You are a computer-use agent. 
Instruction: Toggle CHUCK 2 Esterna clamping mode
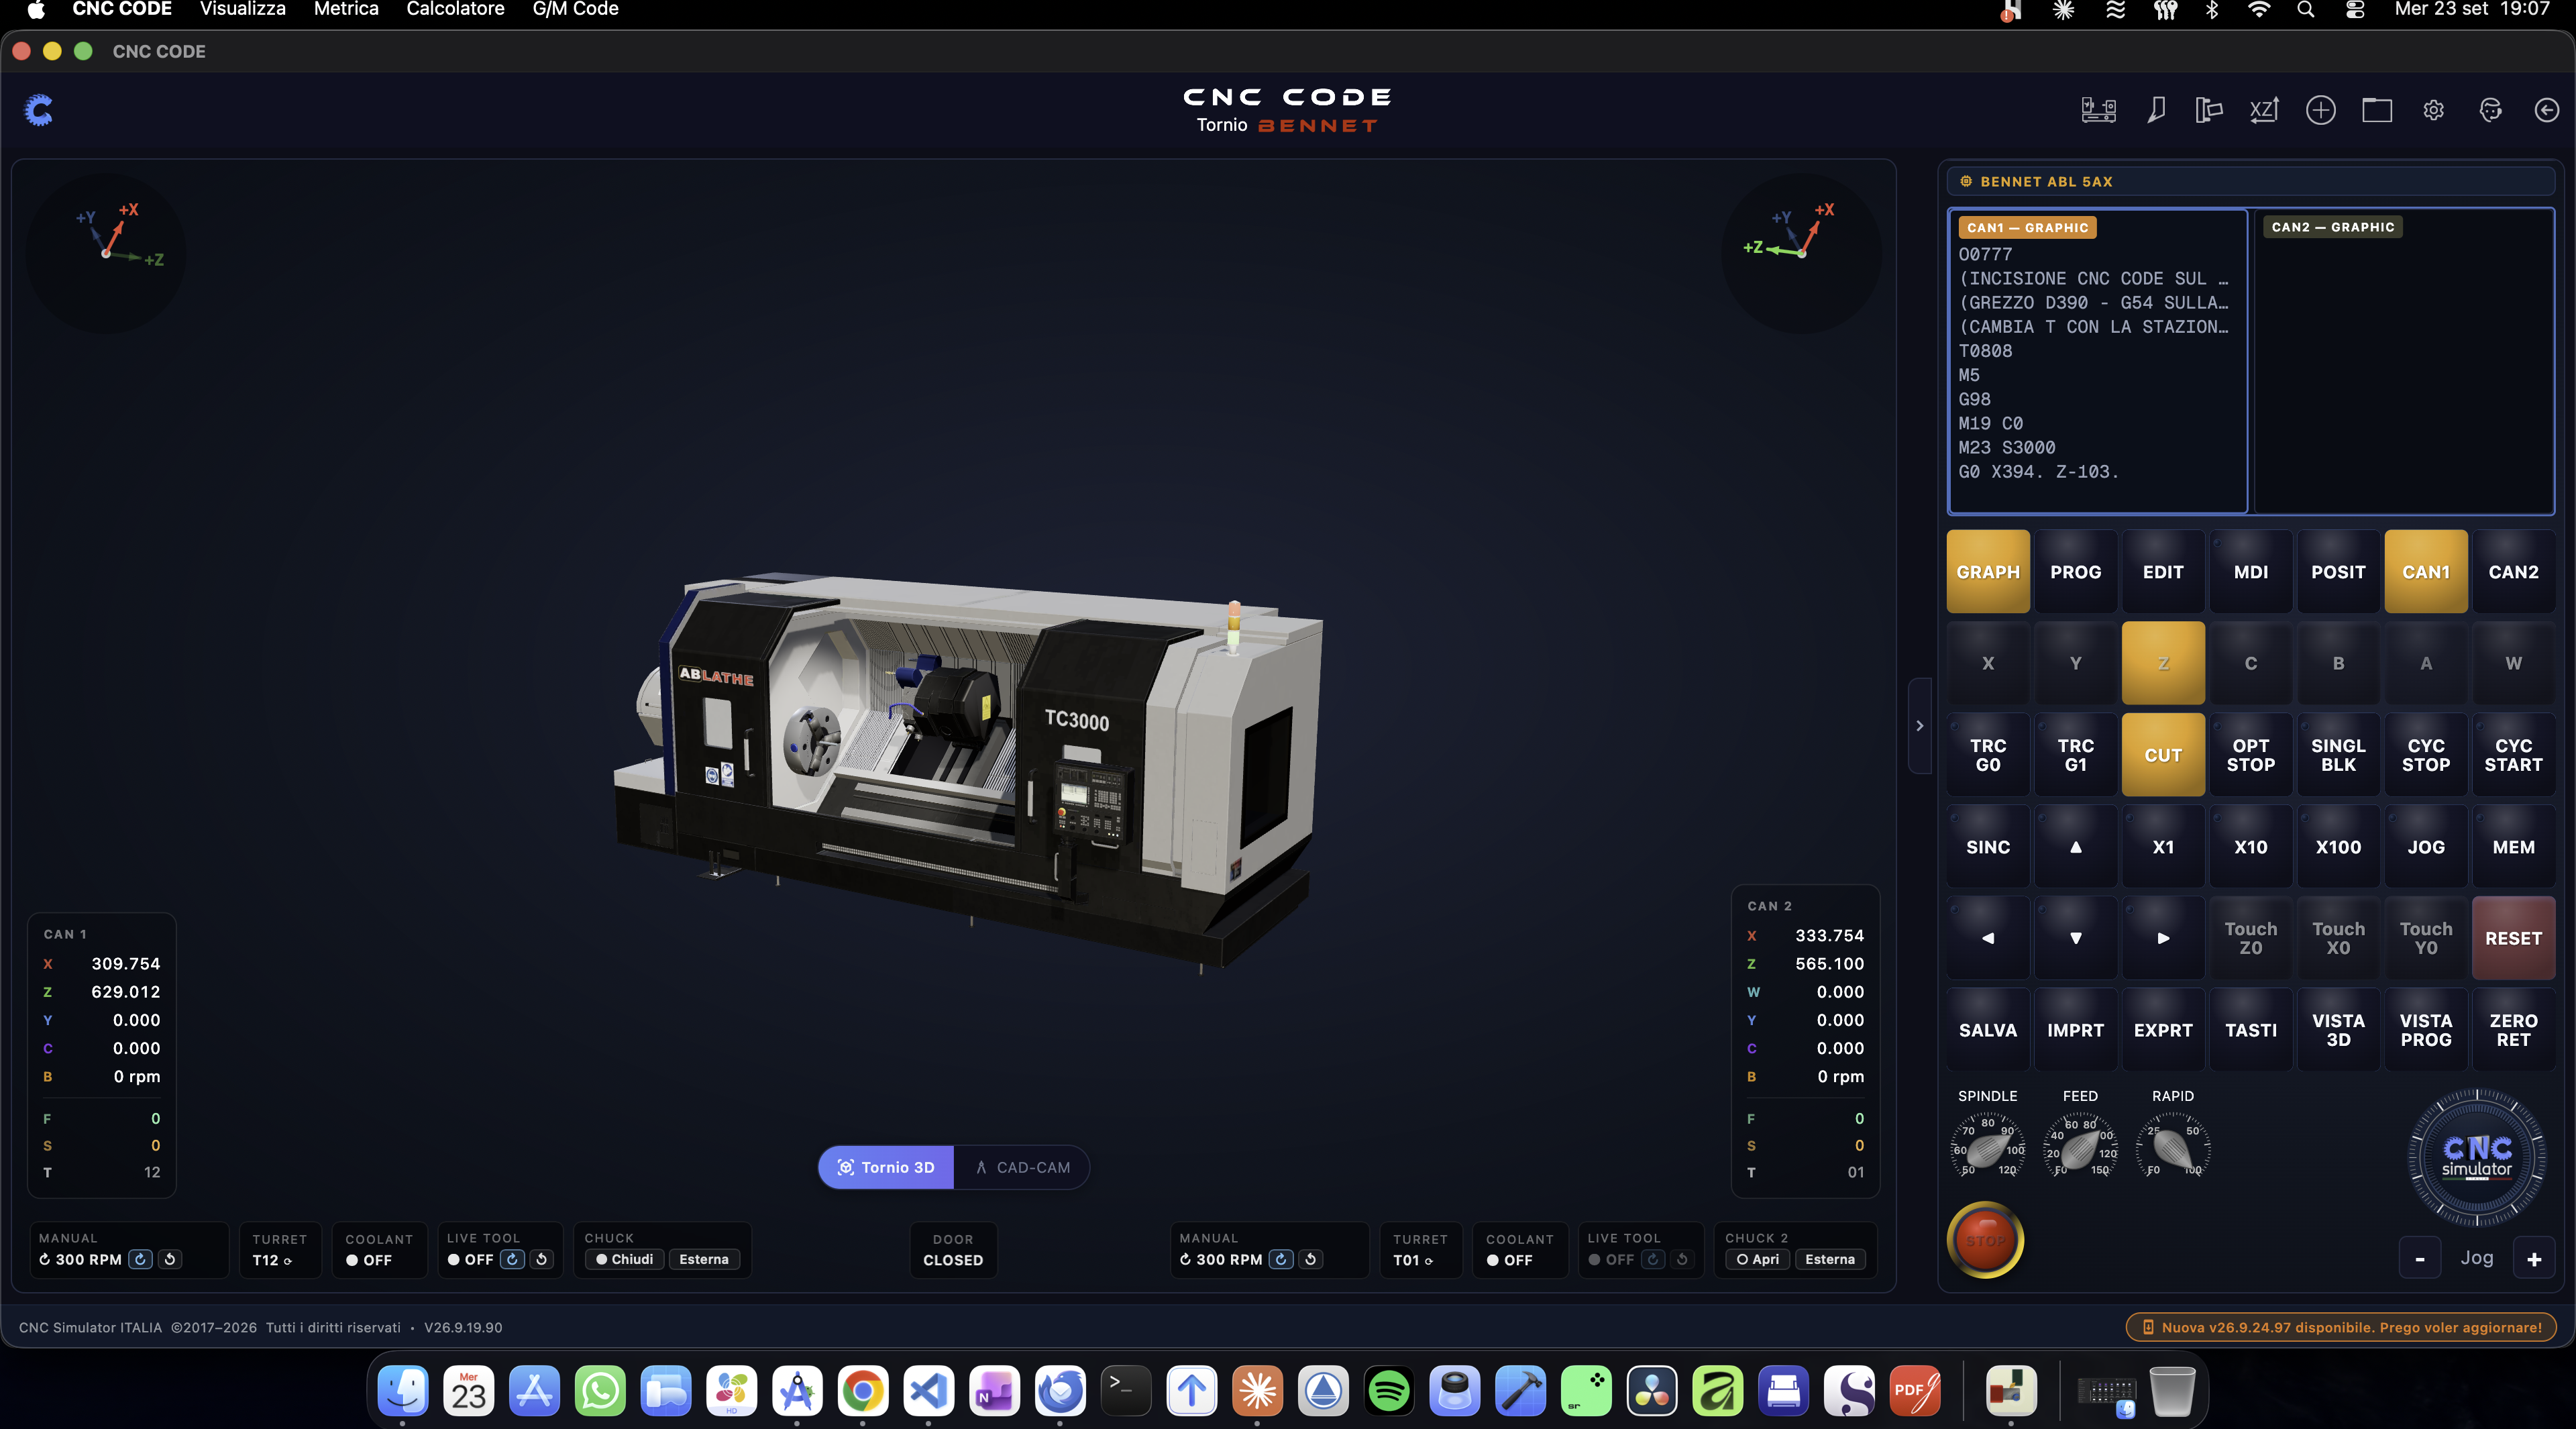[x=1830, y=1259]
